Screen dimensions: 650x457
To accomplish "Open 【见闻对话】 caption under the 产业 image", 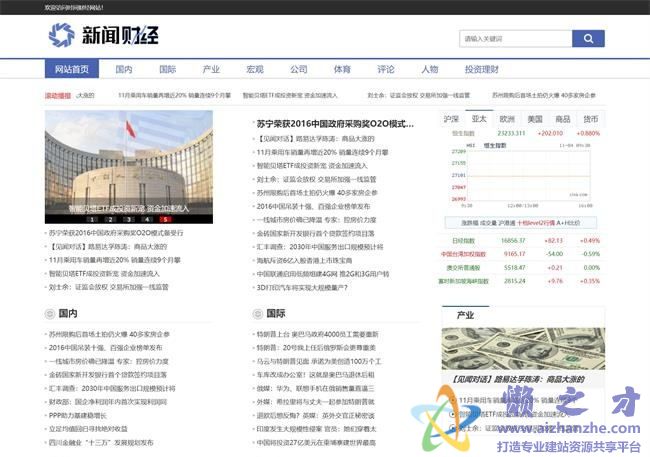I will (518, 379).
